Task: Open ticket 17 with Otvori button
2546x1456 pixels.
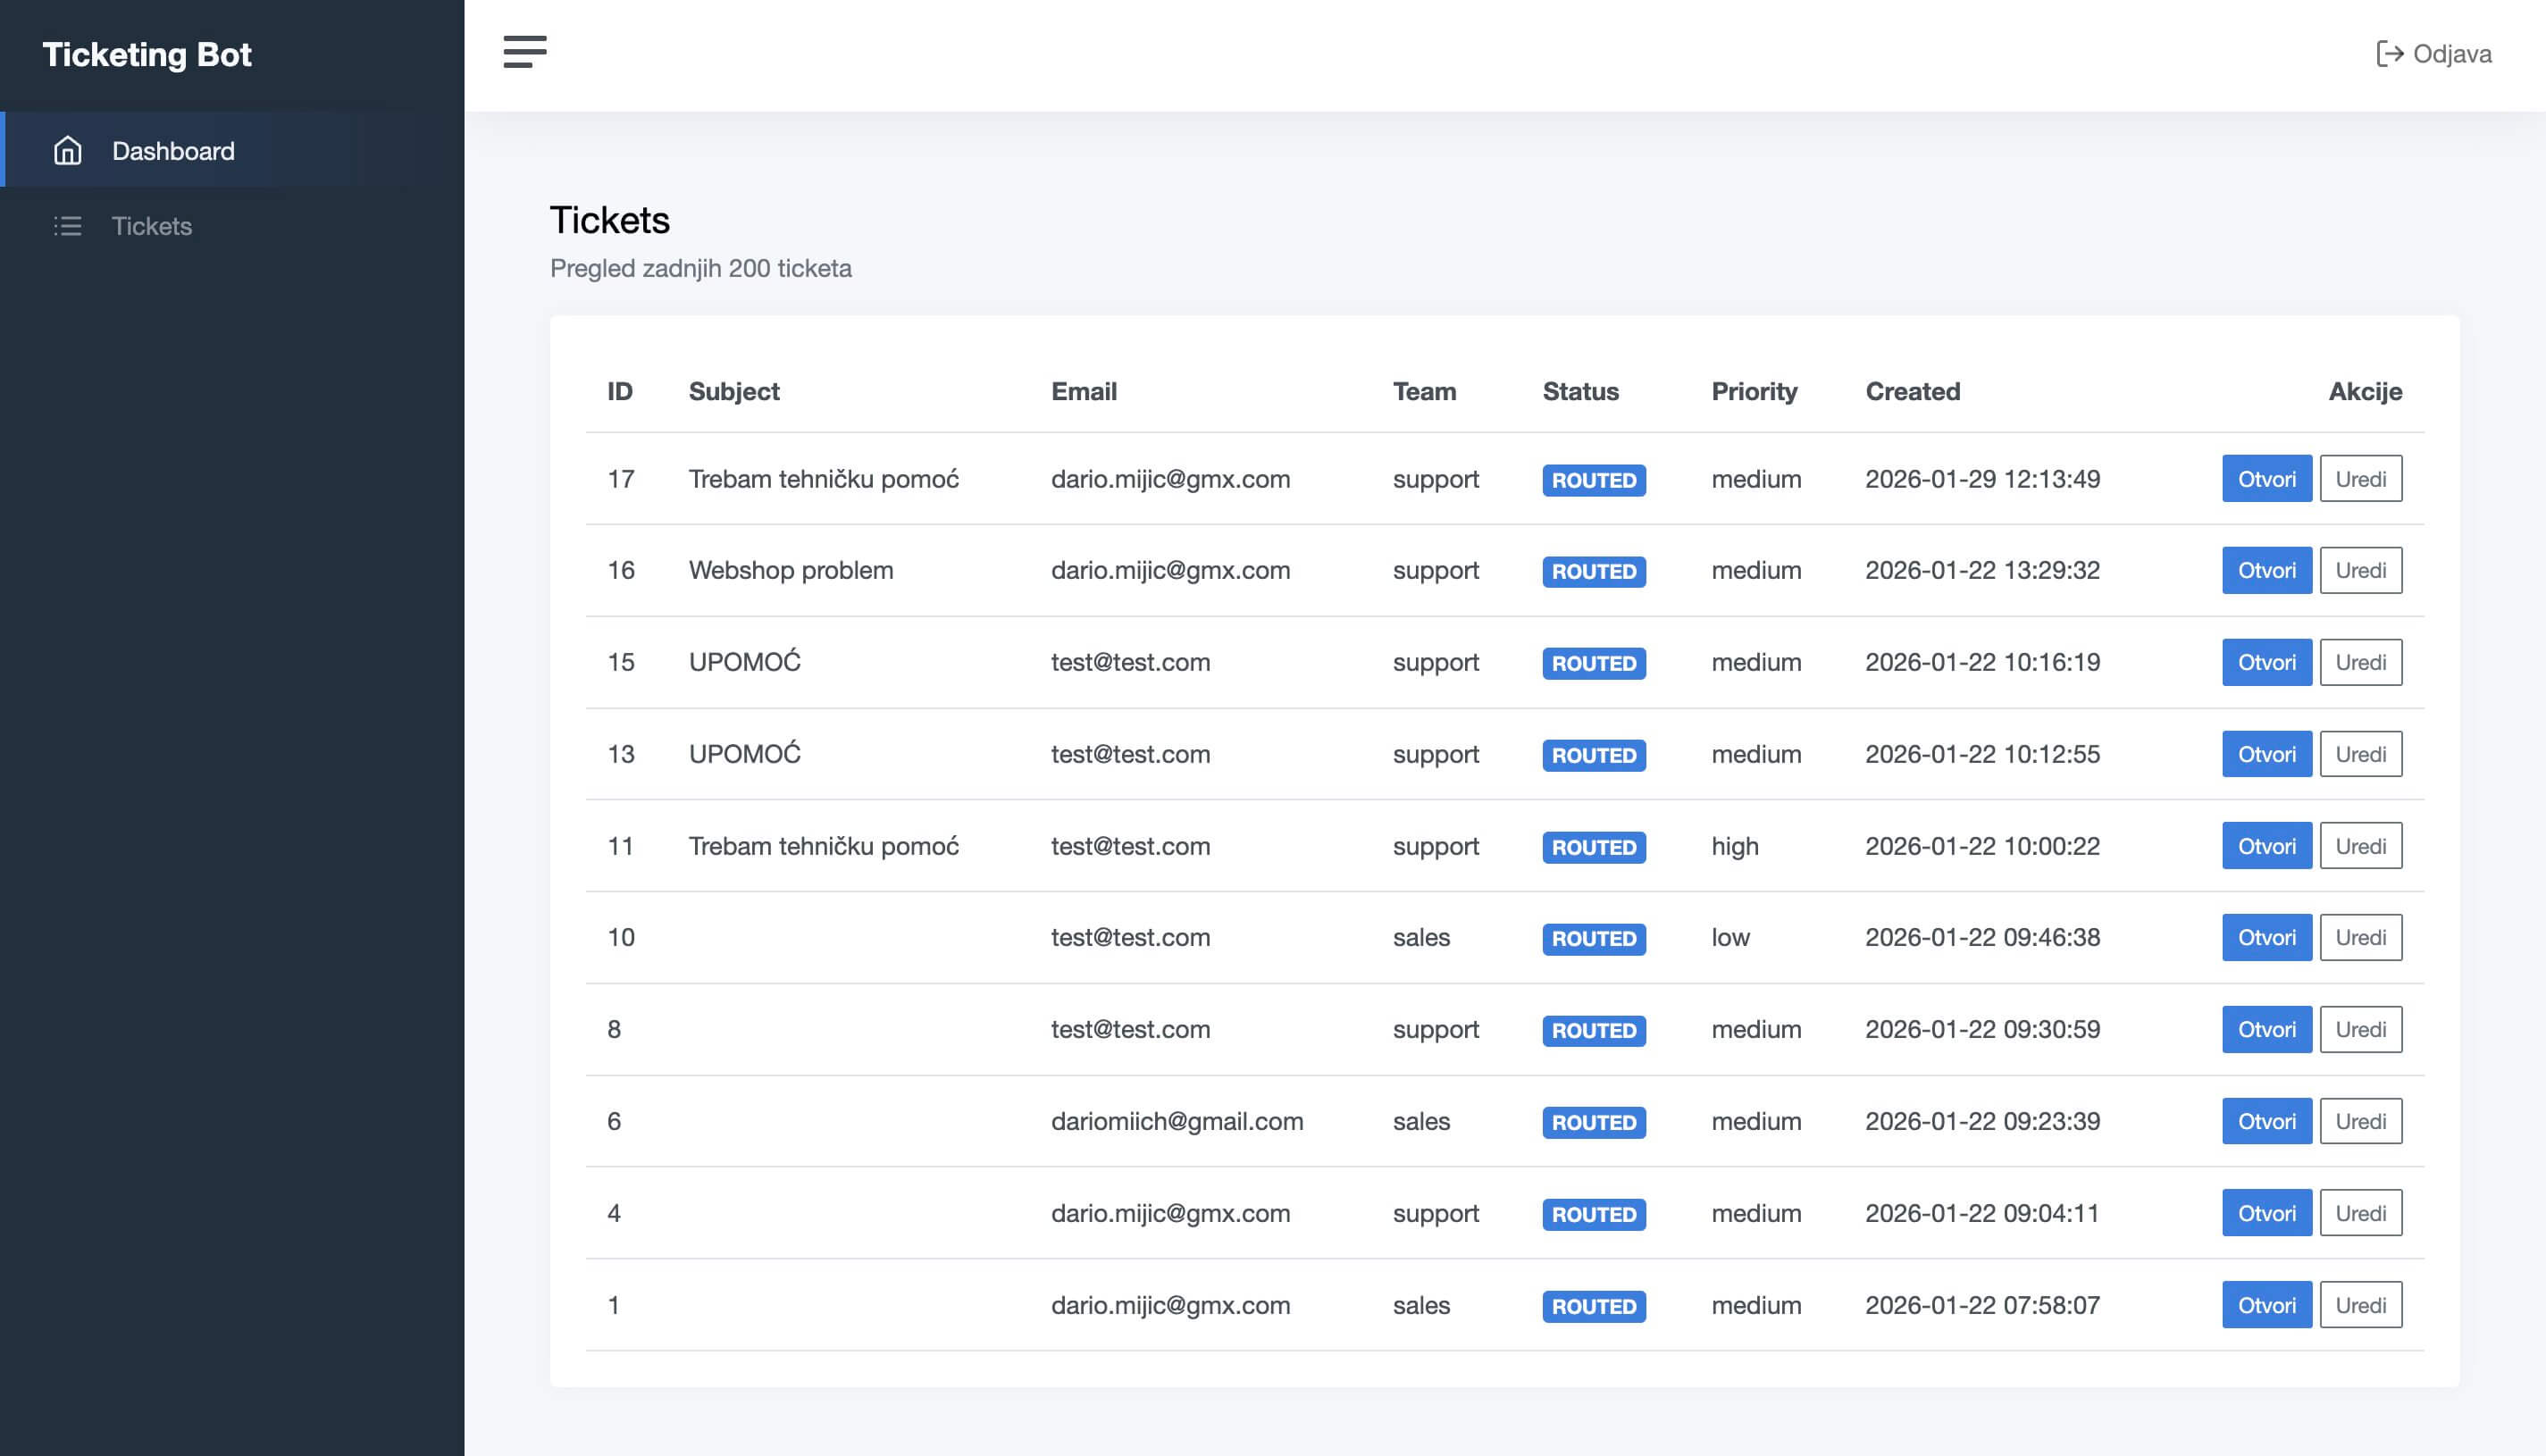Action: 2266,479
